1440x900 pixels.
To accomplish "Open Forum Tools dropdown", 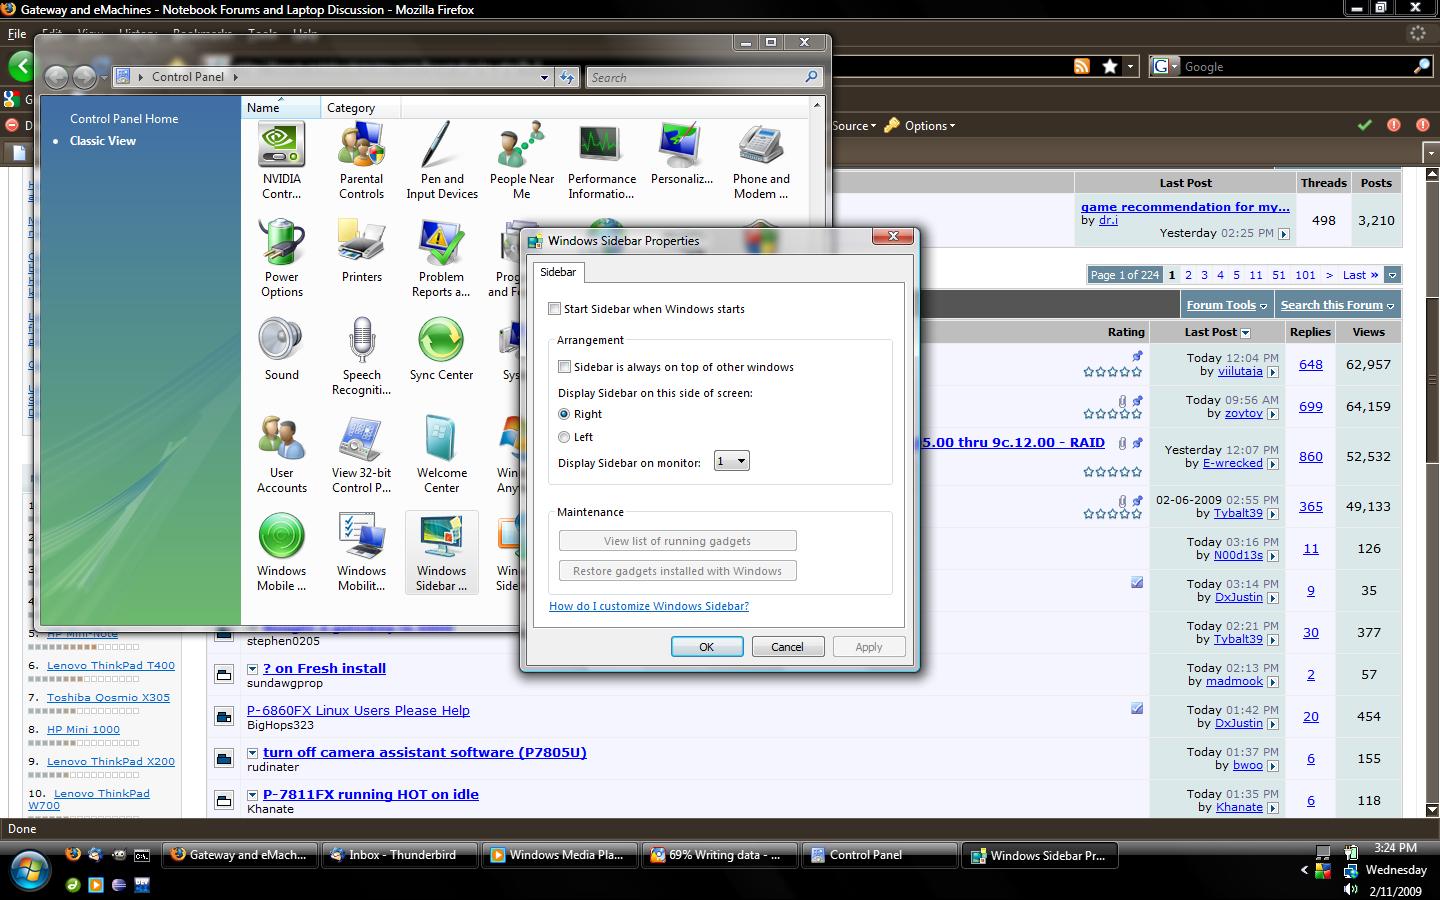I will [1227, 305].
